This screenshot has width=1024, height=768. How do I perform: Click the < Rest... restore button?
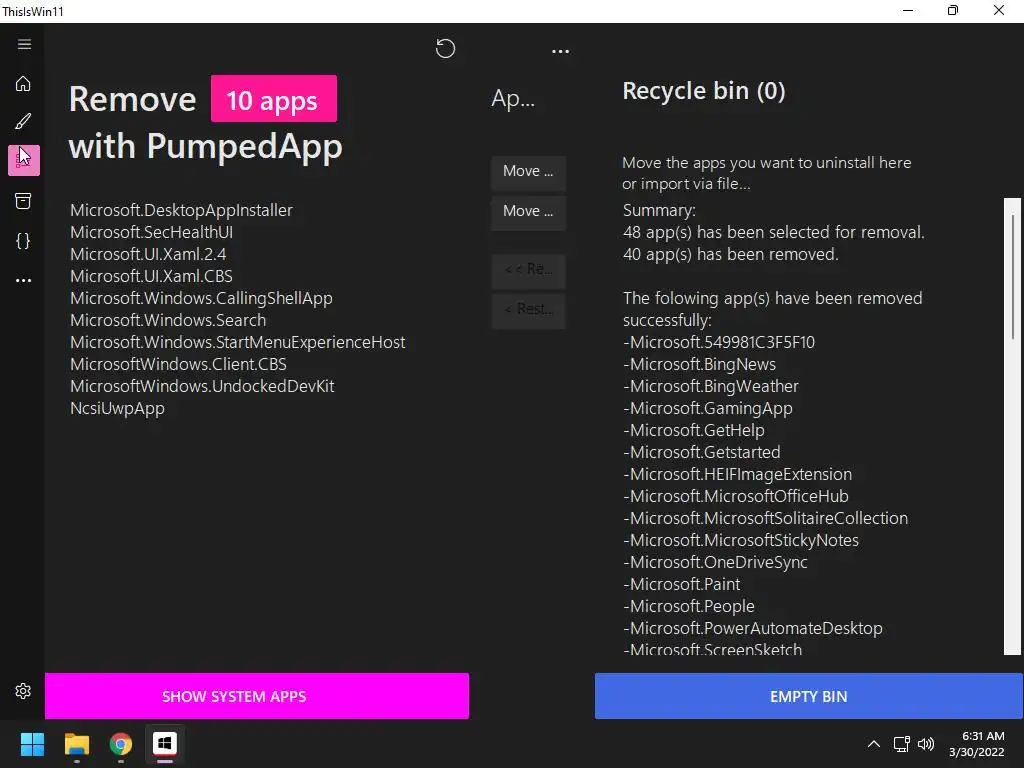click(x=528, y=310)
